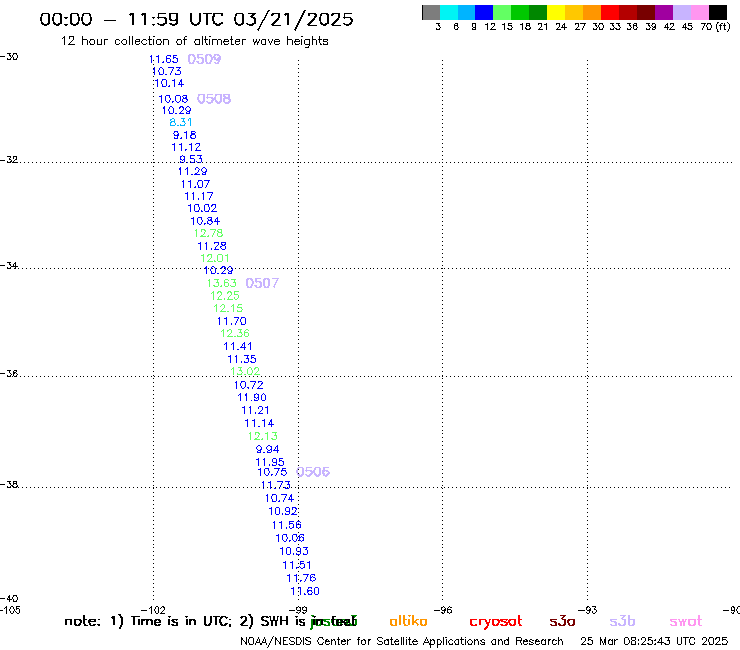Click the wave height value 11.28

(x=212, y=246)
